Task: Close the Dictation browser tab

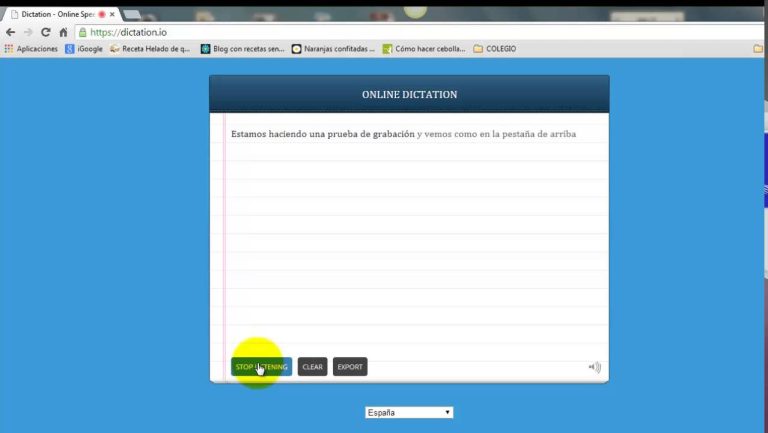Action: pos(112,14)
